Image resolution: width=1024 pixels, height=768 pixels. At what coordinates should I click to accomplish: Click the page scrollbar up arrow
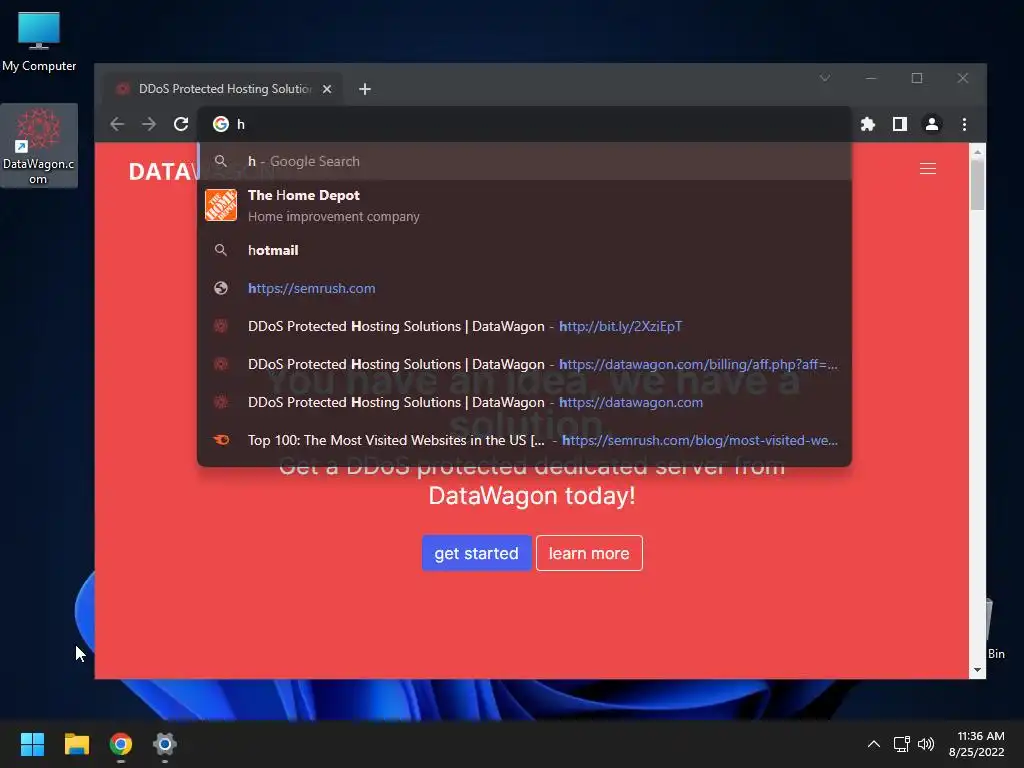[x=977, y=152]
